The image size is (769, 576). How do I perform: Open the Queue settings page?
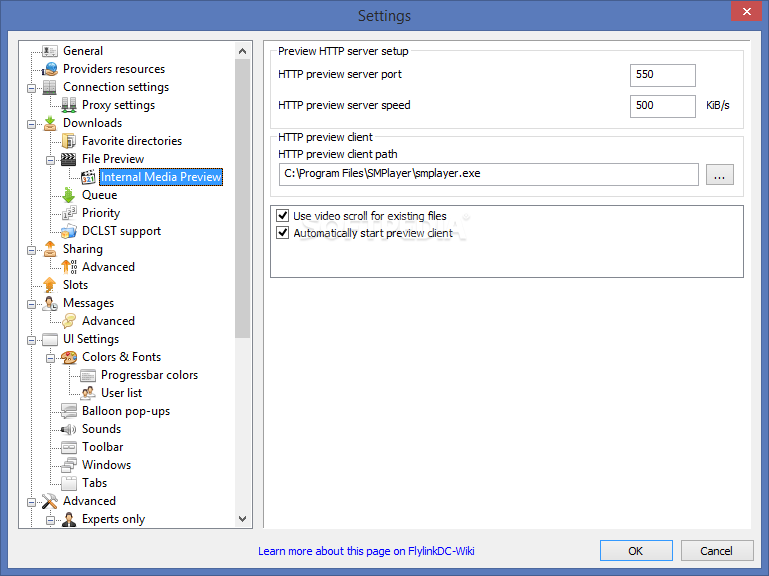pyautogui.click(x=100, y=195)
